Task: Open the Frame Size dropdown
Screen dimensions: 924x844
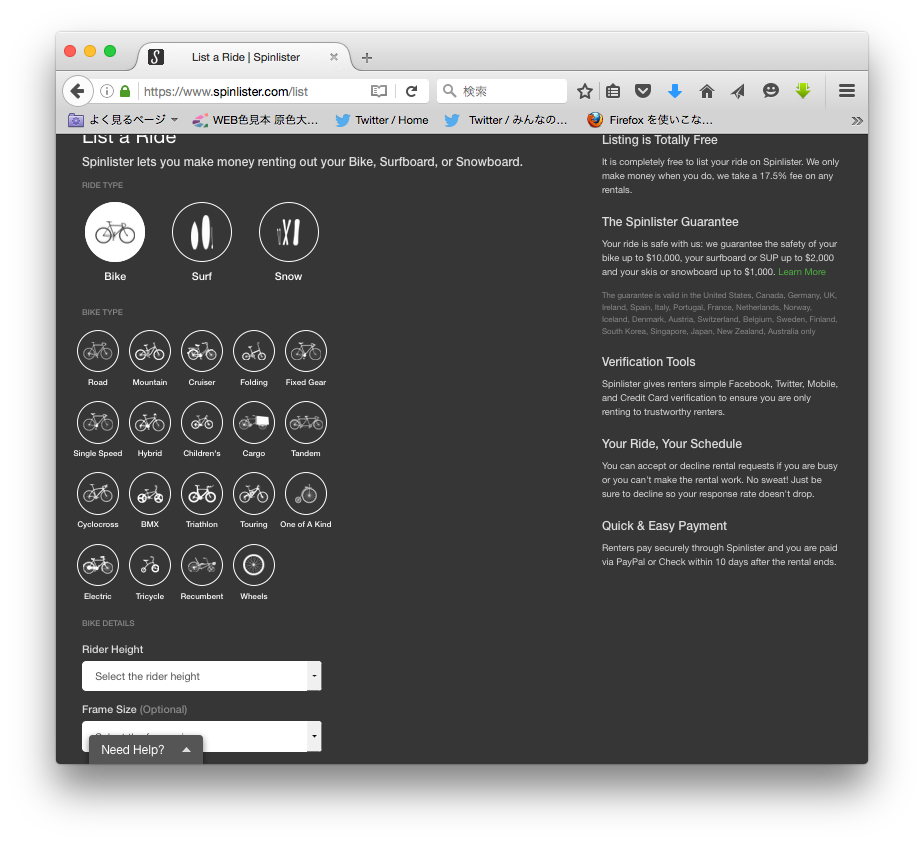Action: (x=202, y=736)
